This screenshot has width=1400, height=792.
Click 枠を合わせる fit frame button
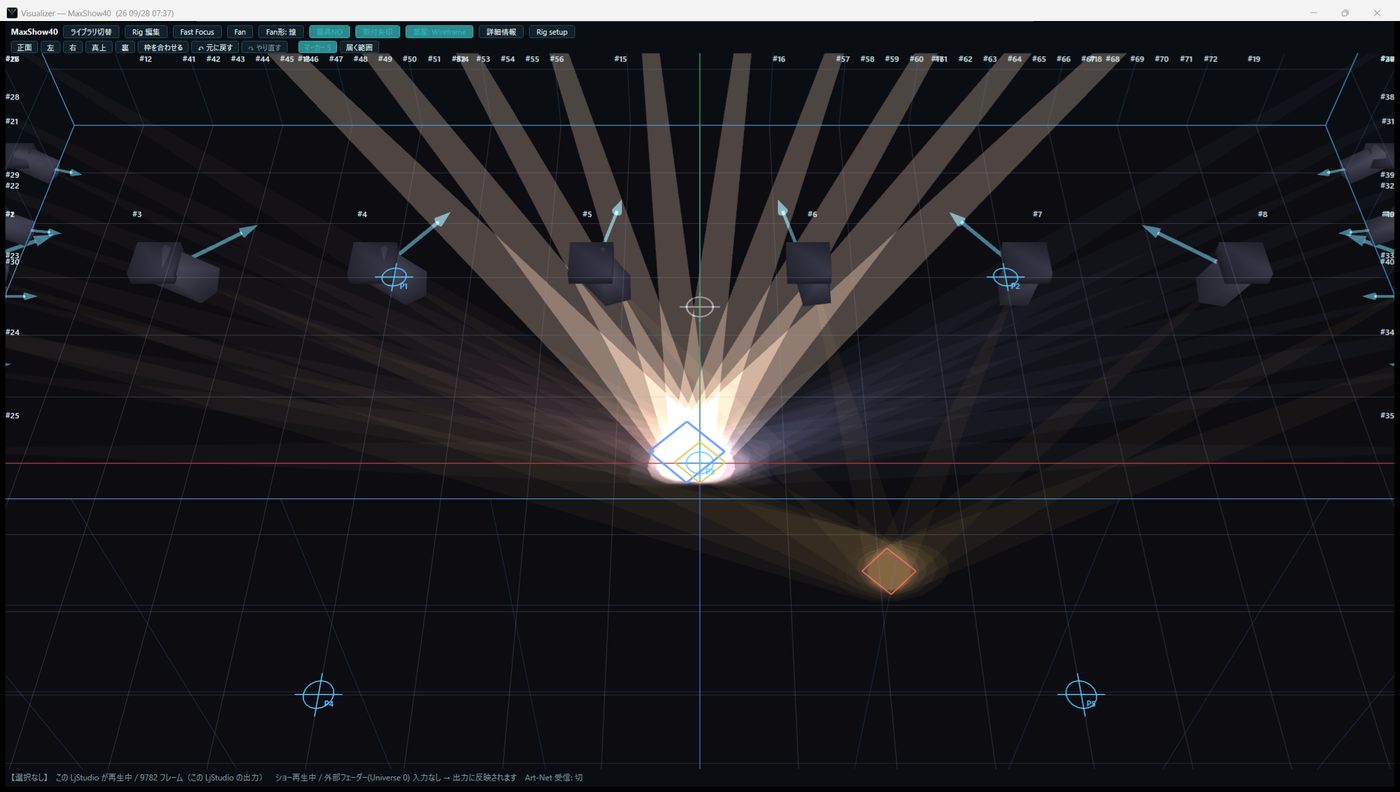point(163,47)
